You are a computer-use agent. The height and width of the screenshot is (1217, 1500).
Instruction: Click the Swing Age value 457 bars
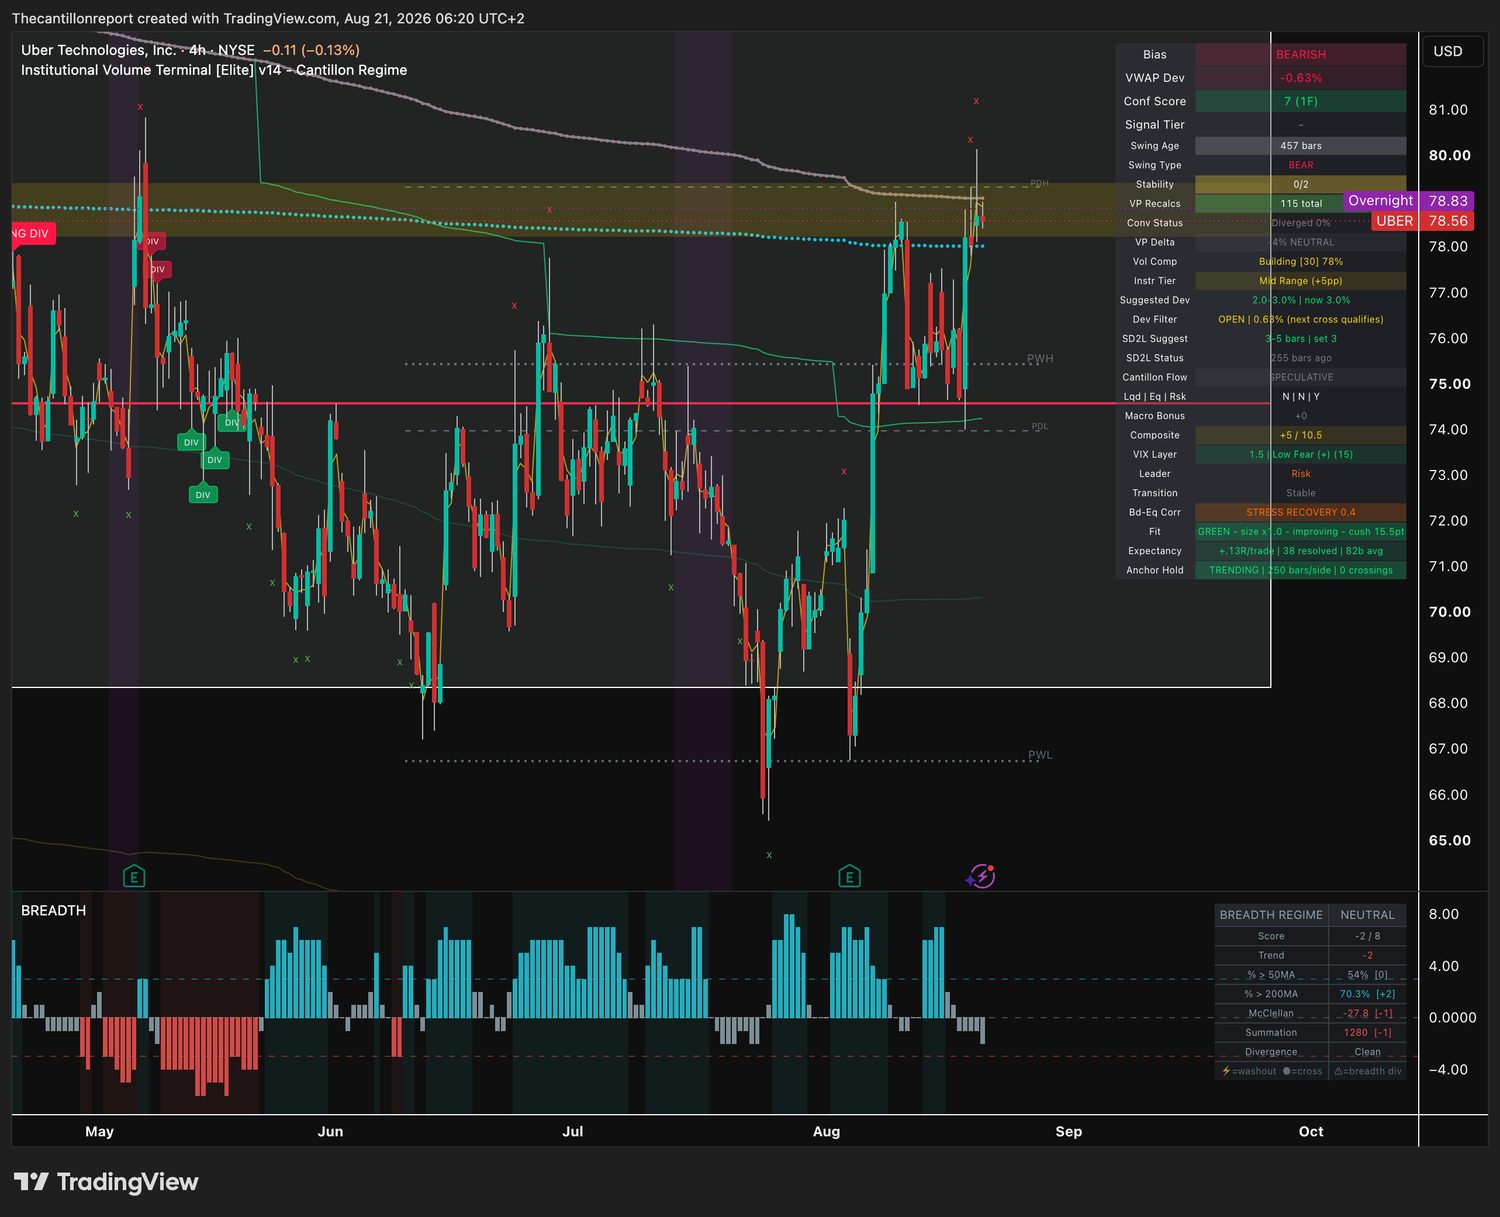point(1301,146)
